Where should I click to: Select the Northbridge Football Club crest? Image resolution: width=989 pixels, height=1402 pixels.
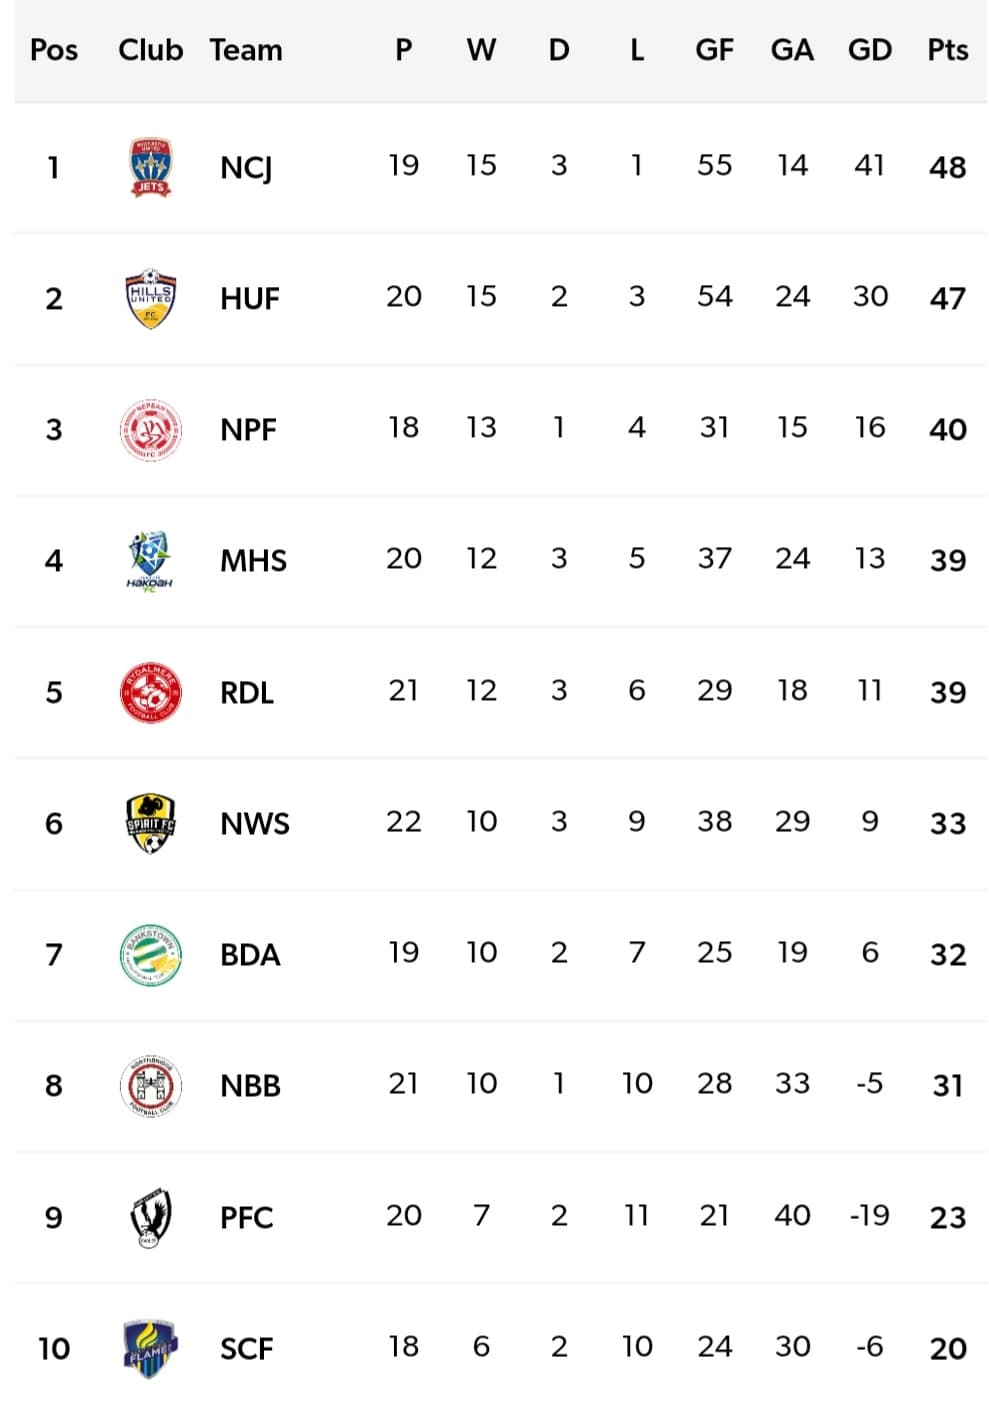[x=150, y=1085]
